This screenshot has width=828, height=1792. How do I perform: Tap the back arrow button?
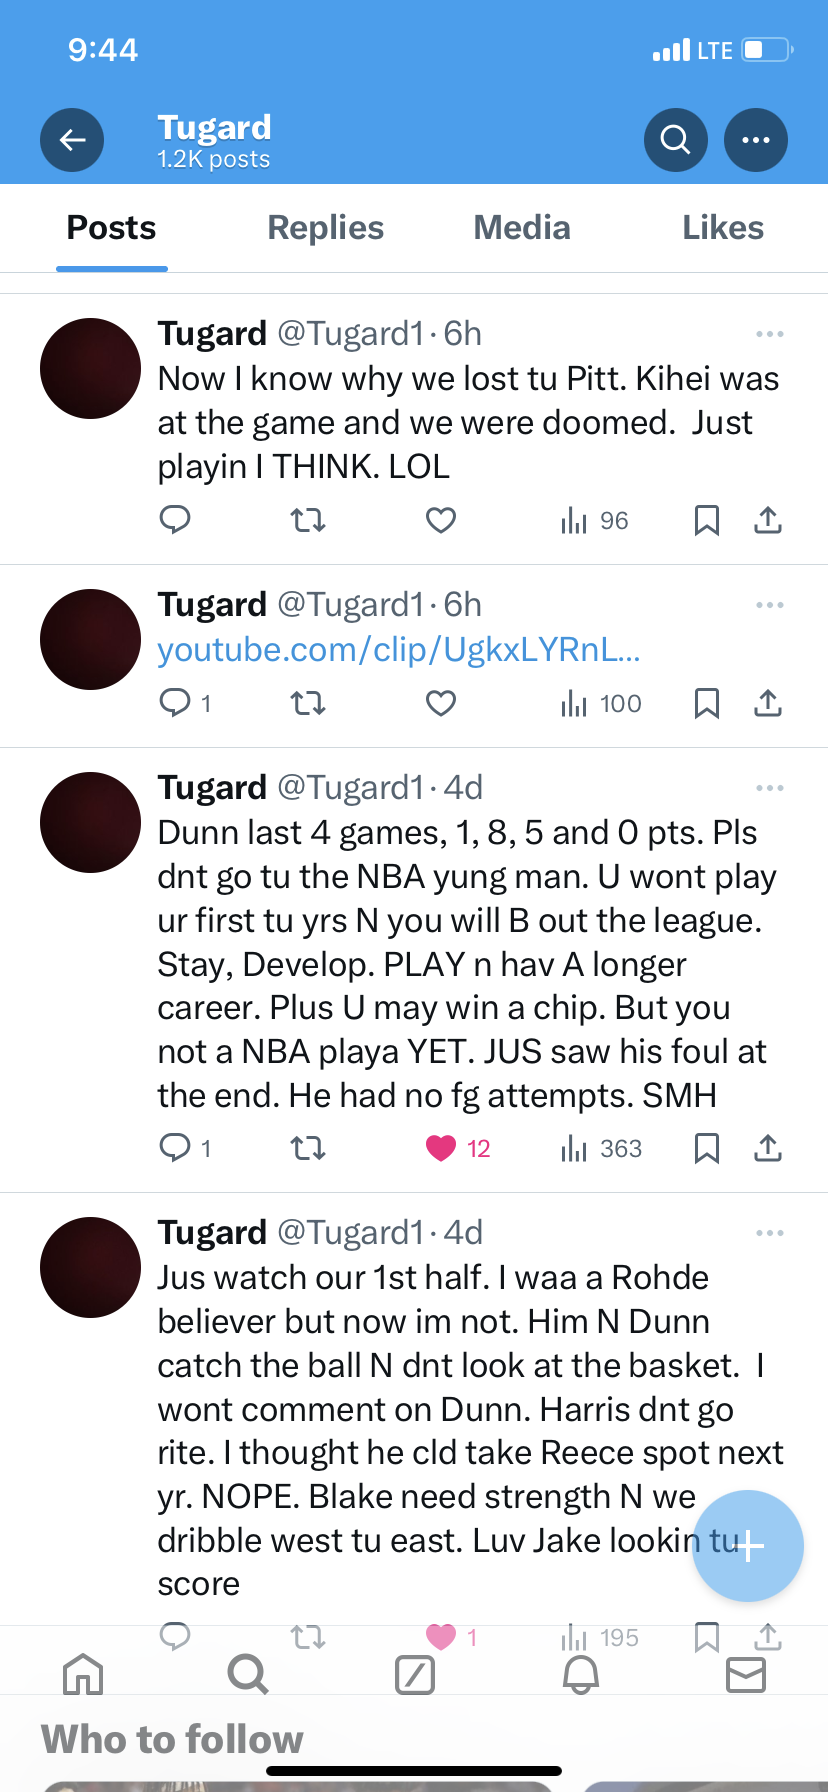click(72, 140)
